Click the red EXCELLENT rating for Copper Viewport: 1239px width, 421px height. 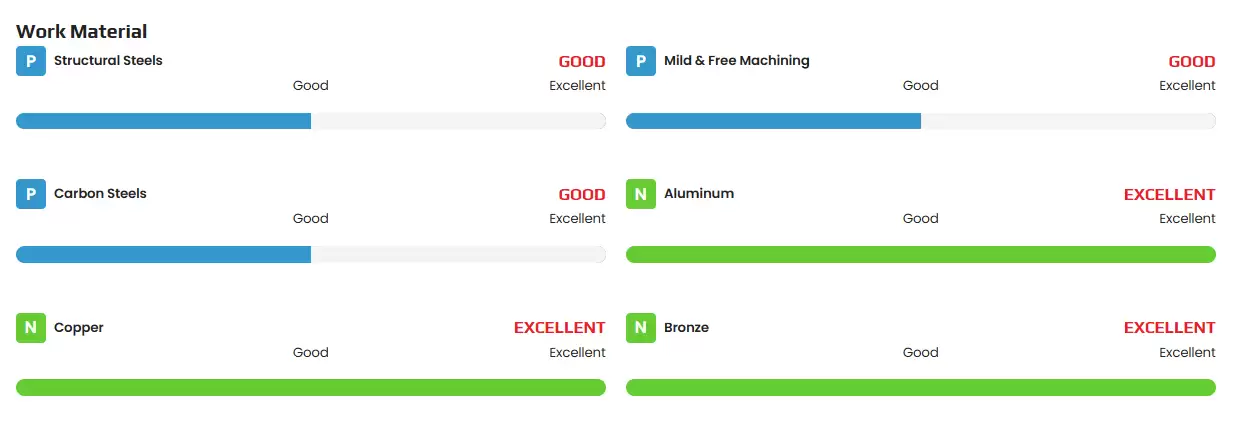pos(559,328)
